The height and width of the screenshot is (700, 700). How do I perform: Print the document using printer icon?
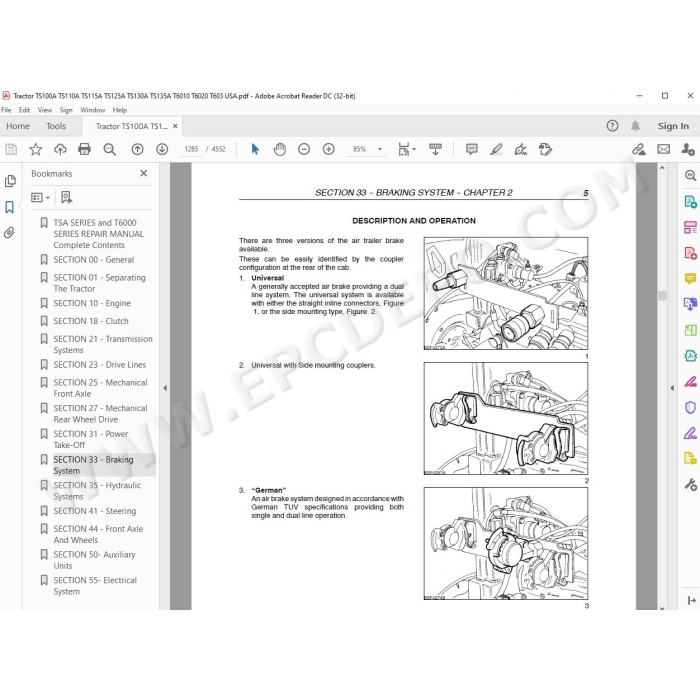pyautogui.click(x=84, y=149)
